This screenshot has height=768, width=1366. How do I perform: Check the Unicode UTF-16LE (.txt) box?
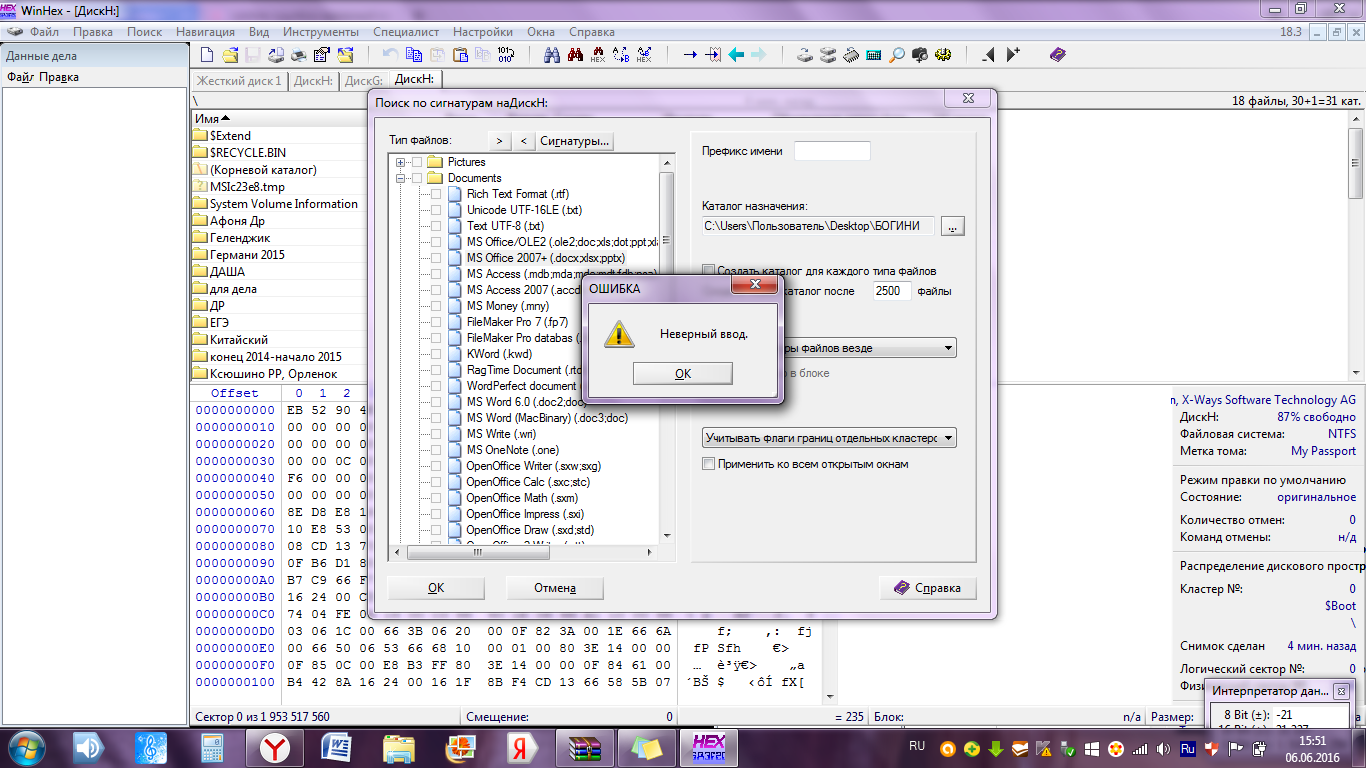click(x=435, y=210)
